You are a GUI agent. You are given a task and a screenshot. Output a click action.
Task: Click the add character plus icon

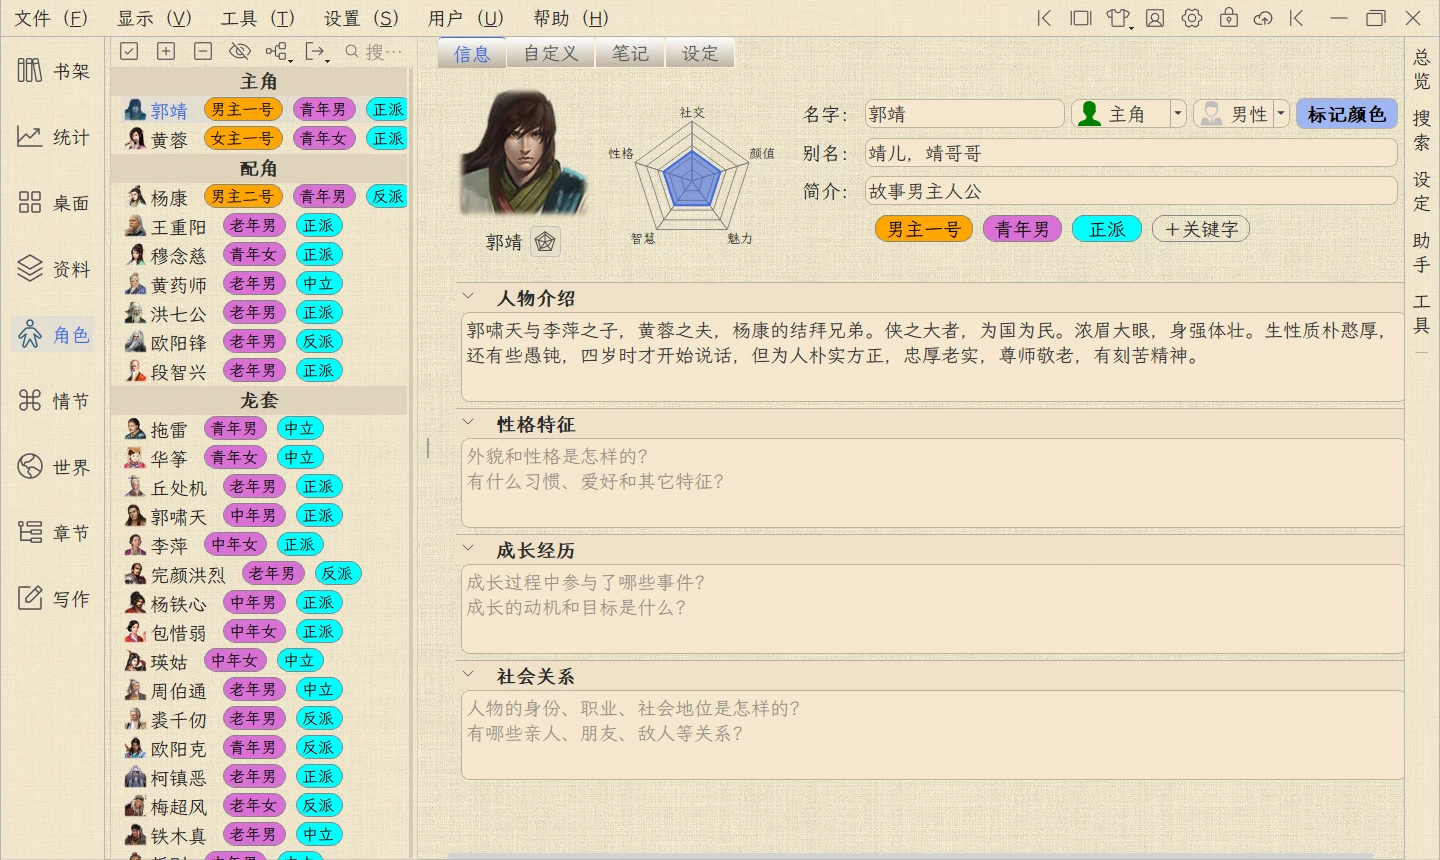166,51
